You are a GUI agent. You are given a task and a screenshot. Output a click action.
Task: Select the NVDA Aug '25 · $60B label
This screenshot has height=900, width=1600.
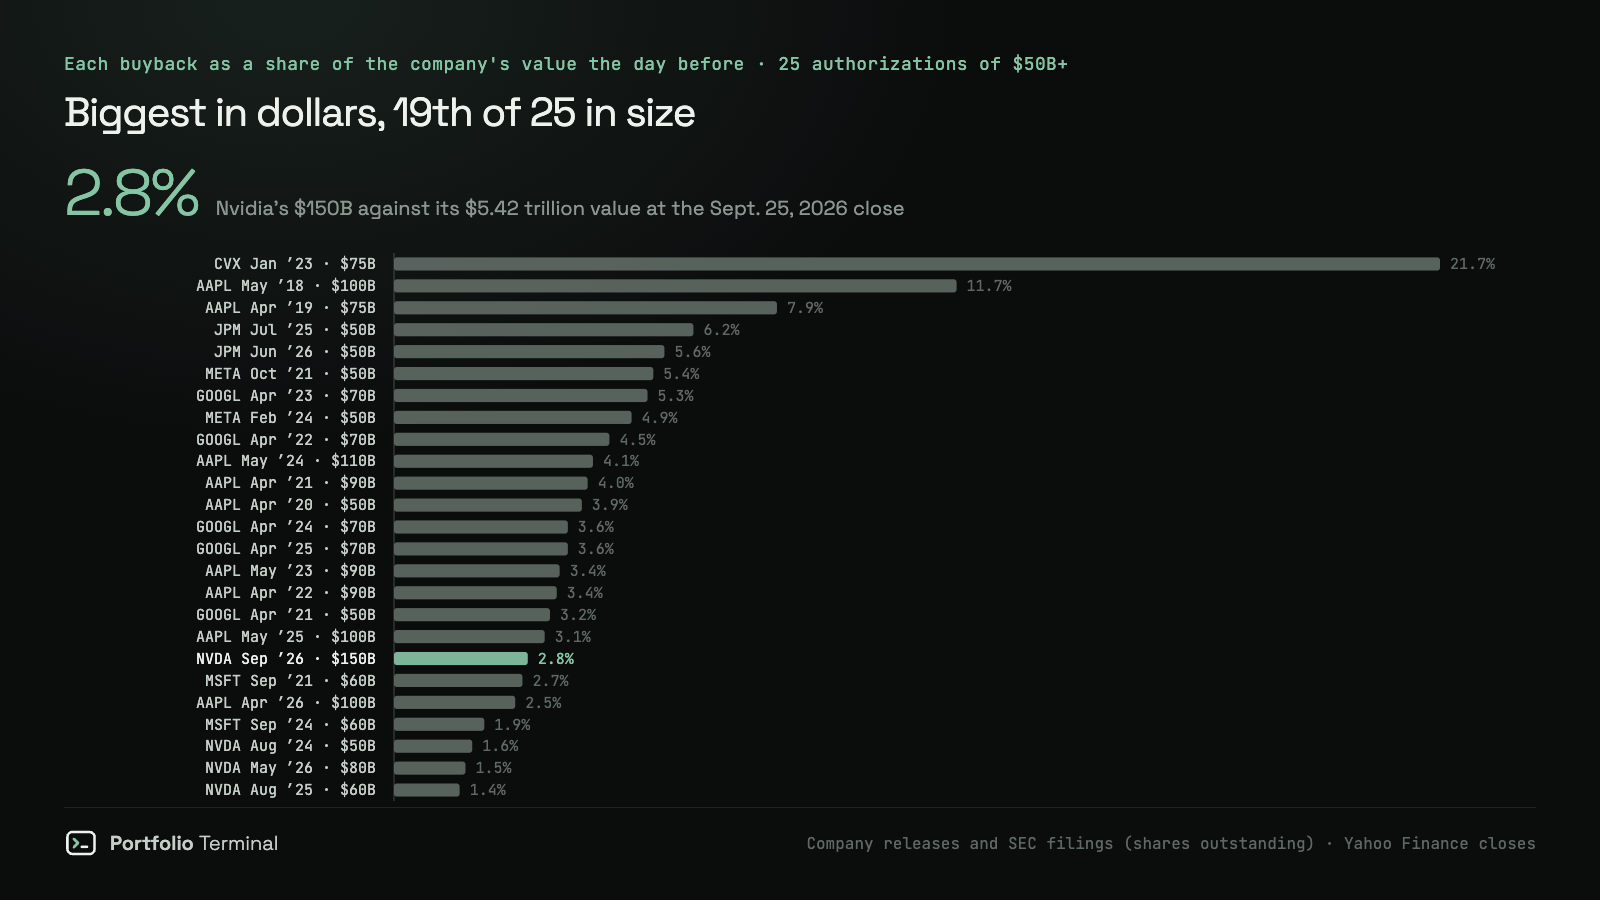pos(290,790)
